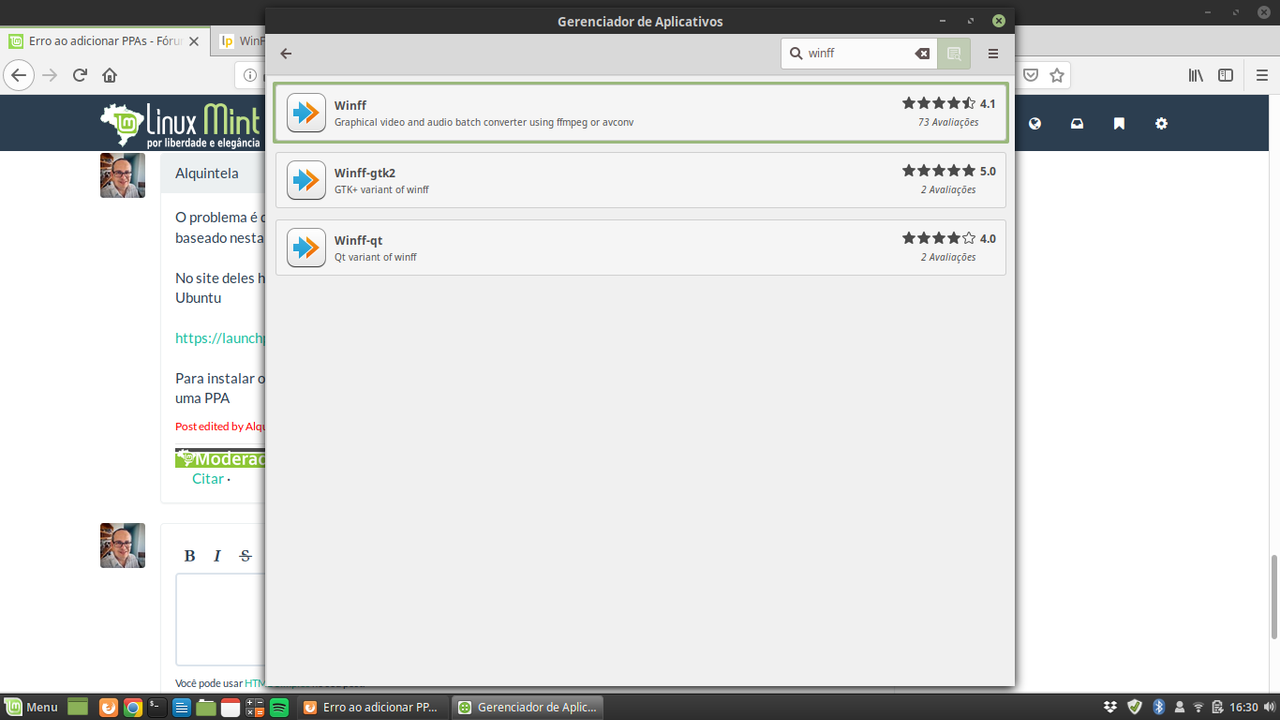Image resolution: width=1280 pixels, height=720 pixels.
Task: Click 'Qt variant of winff' description
Action: (375, 257)
